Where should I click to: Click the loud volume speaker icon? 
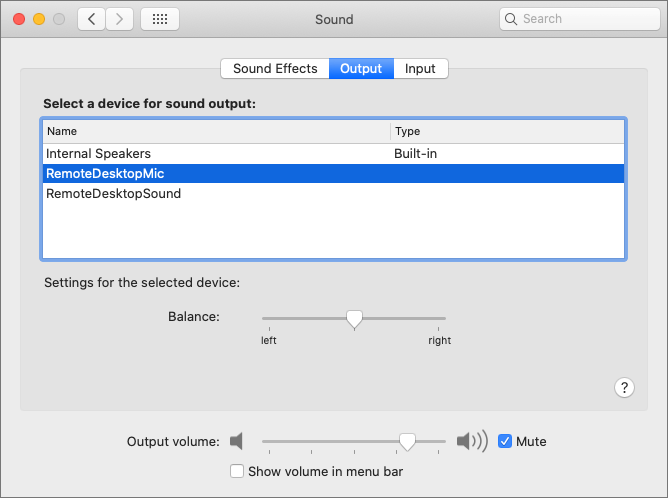click(471, 441)
